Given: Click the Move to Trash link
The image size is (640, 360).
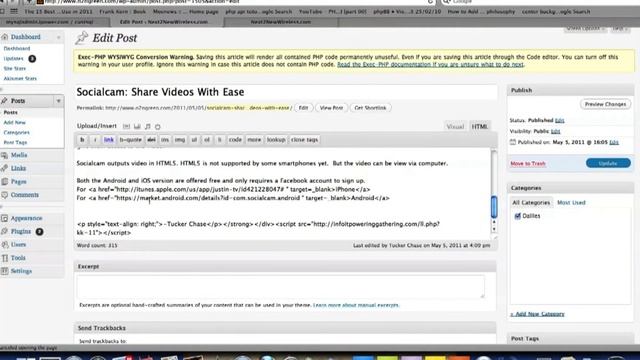Looking at the screenshot, I should [528, 164].
